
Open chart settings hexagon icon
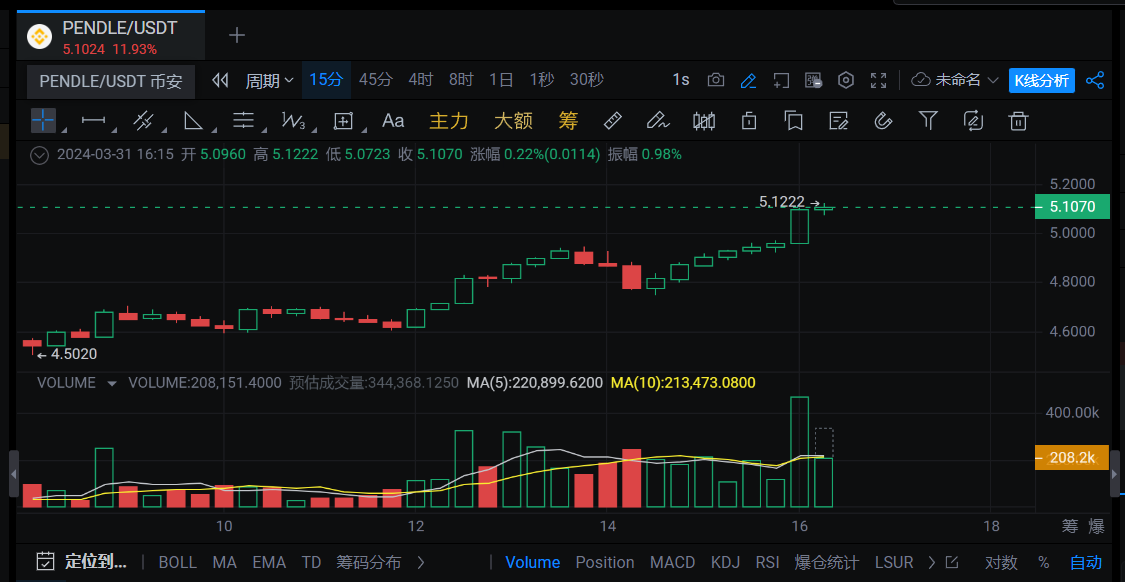pos(846,80)
